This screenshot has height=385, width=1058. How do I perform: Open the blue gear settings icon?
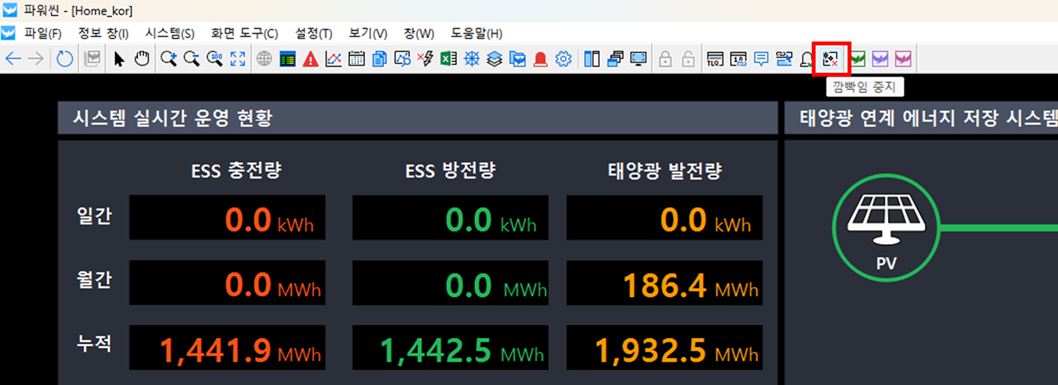[563, 59]
